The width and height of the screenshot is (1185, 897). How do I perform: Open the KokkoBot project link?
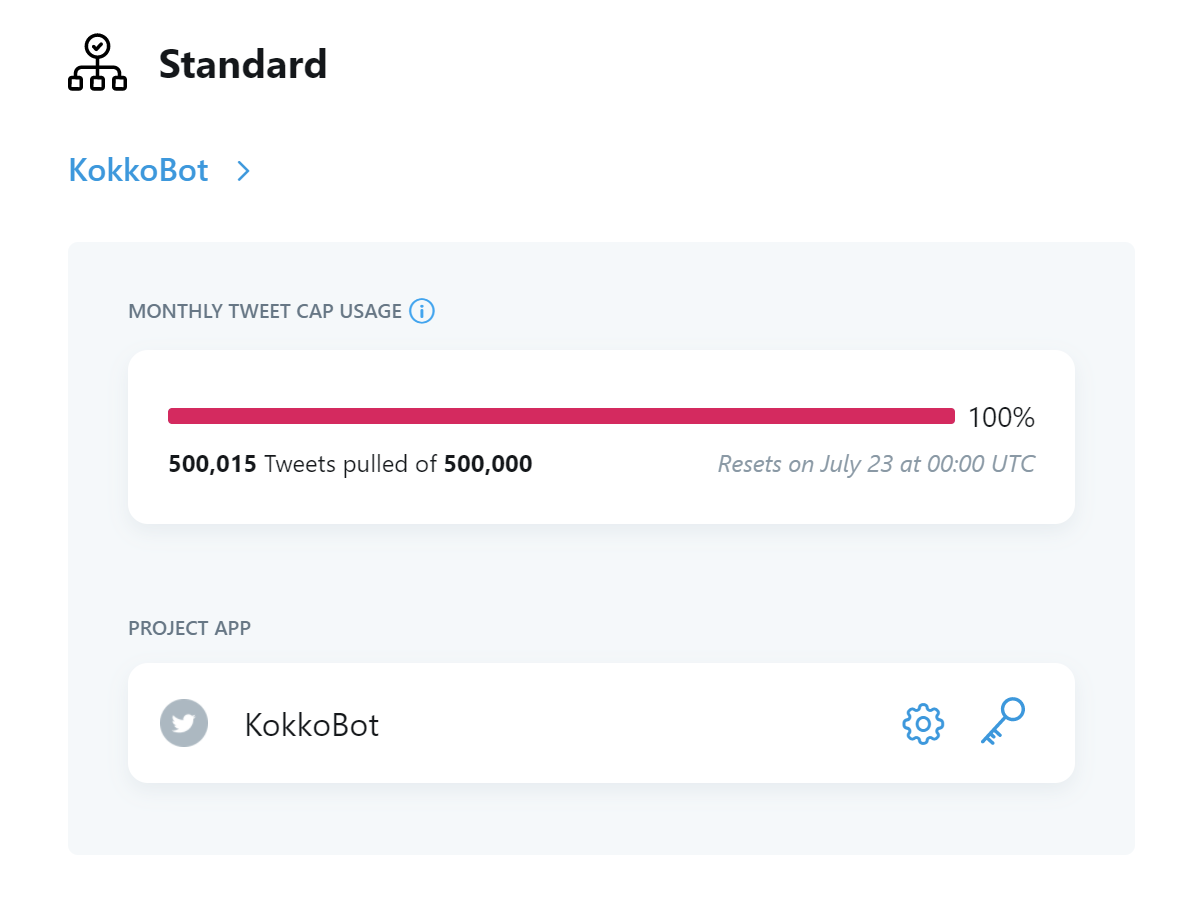pyautogui.click(x=138, y=170)
